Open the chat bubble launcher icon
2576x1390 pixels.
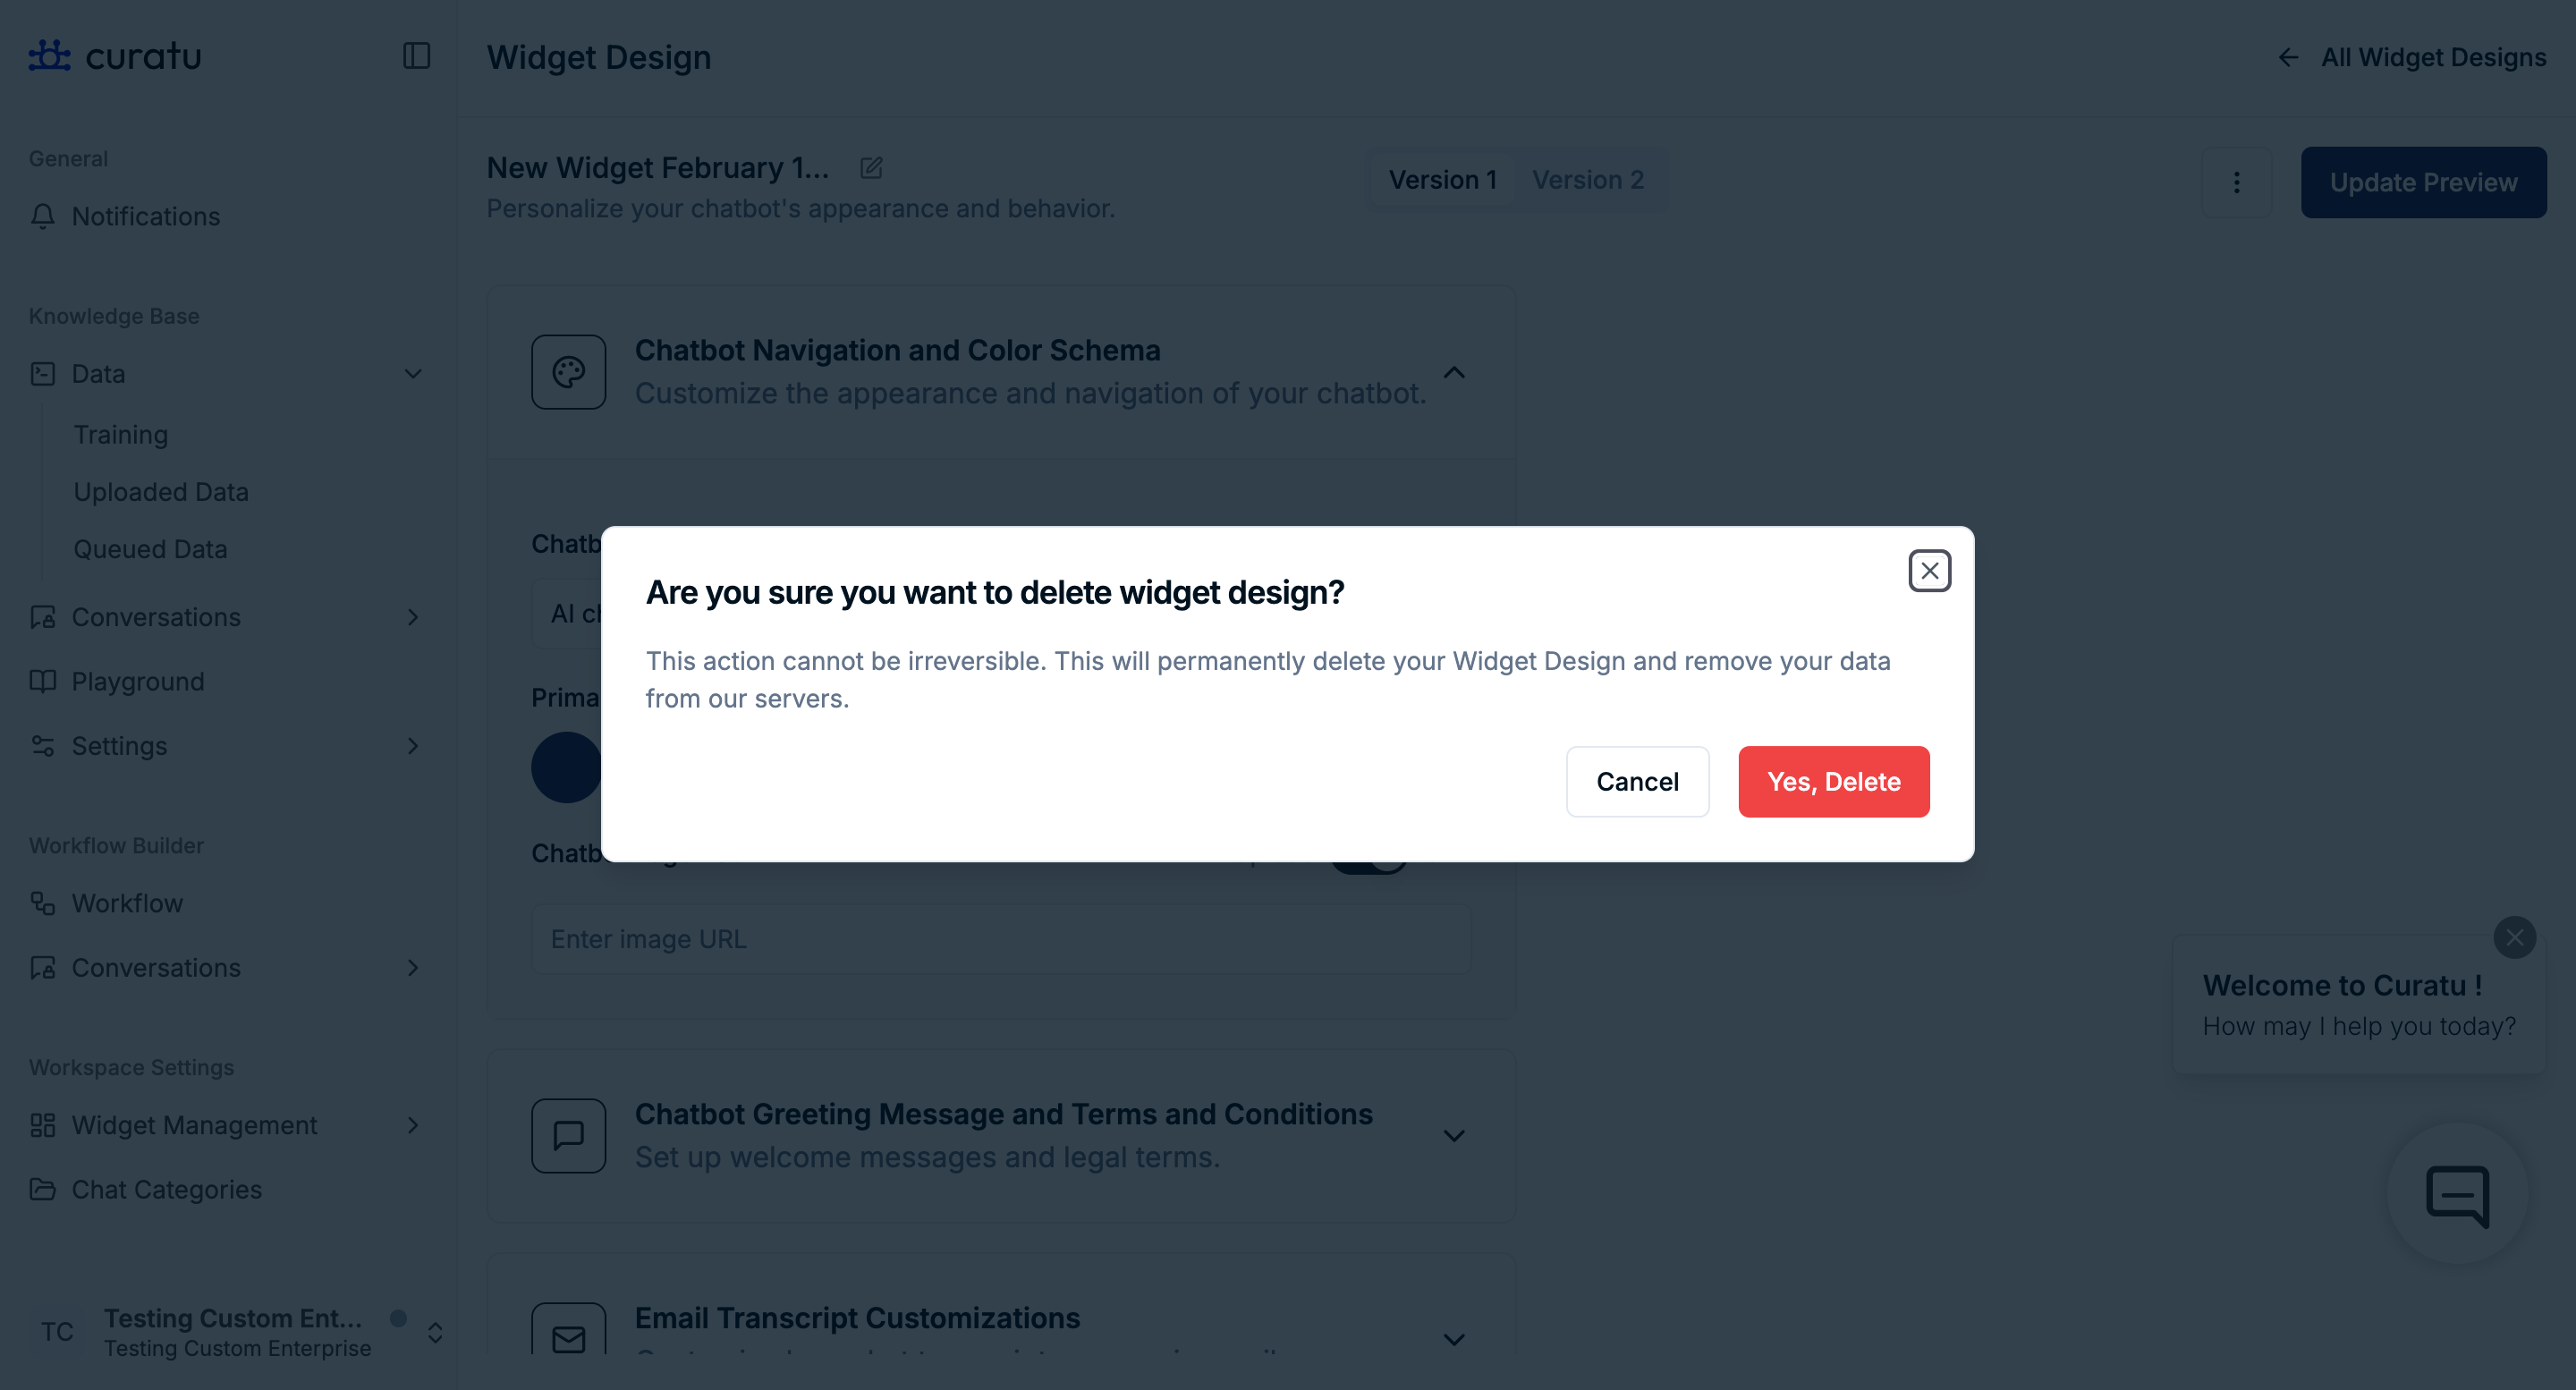point(2457,1194)
